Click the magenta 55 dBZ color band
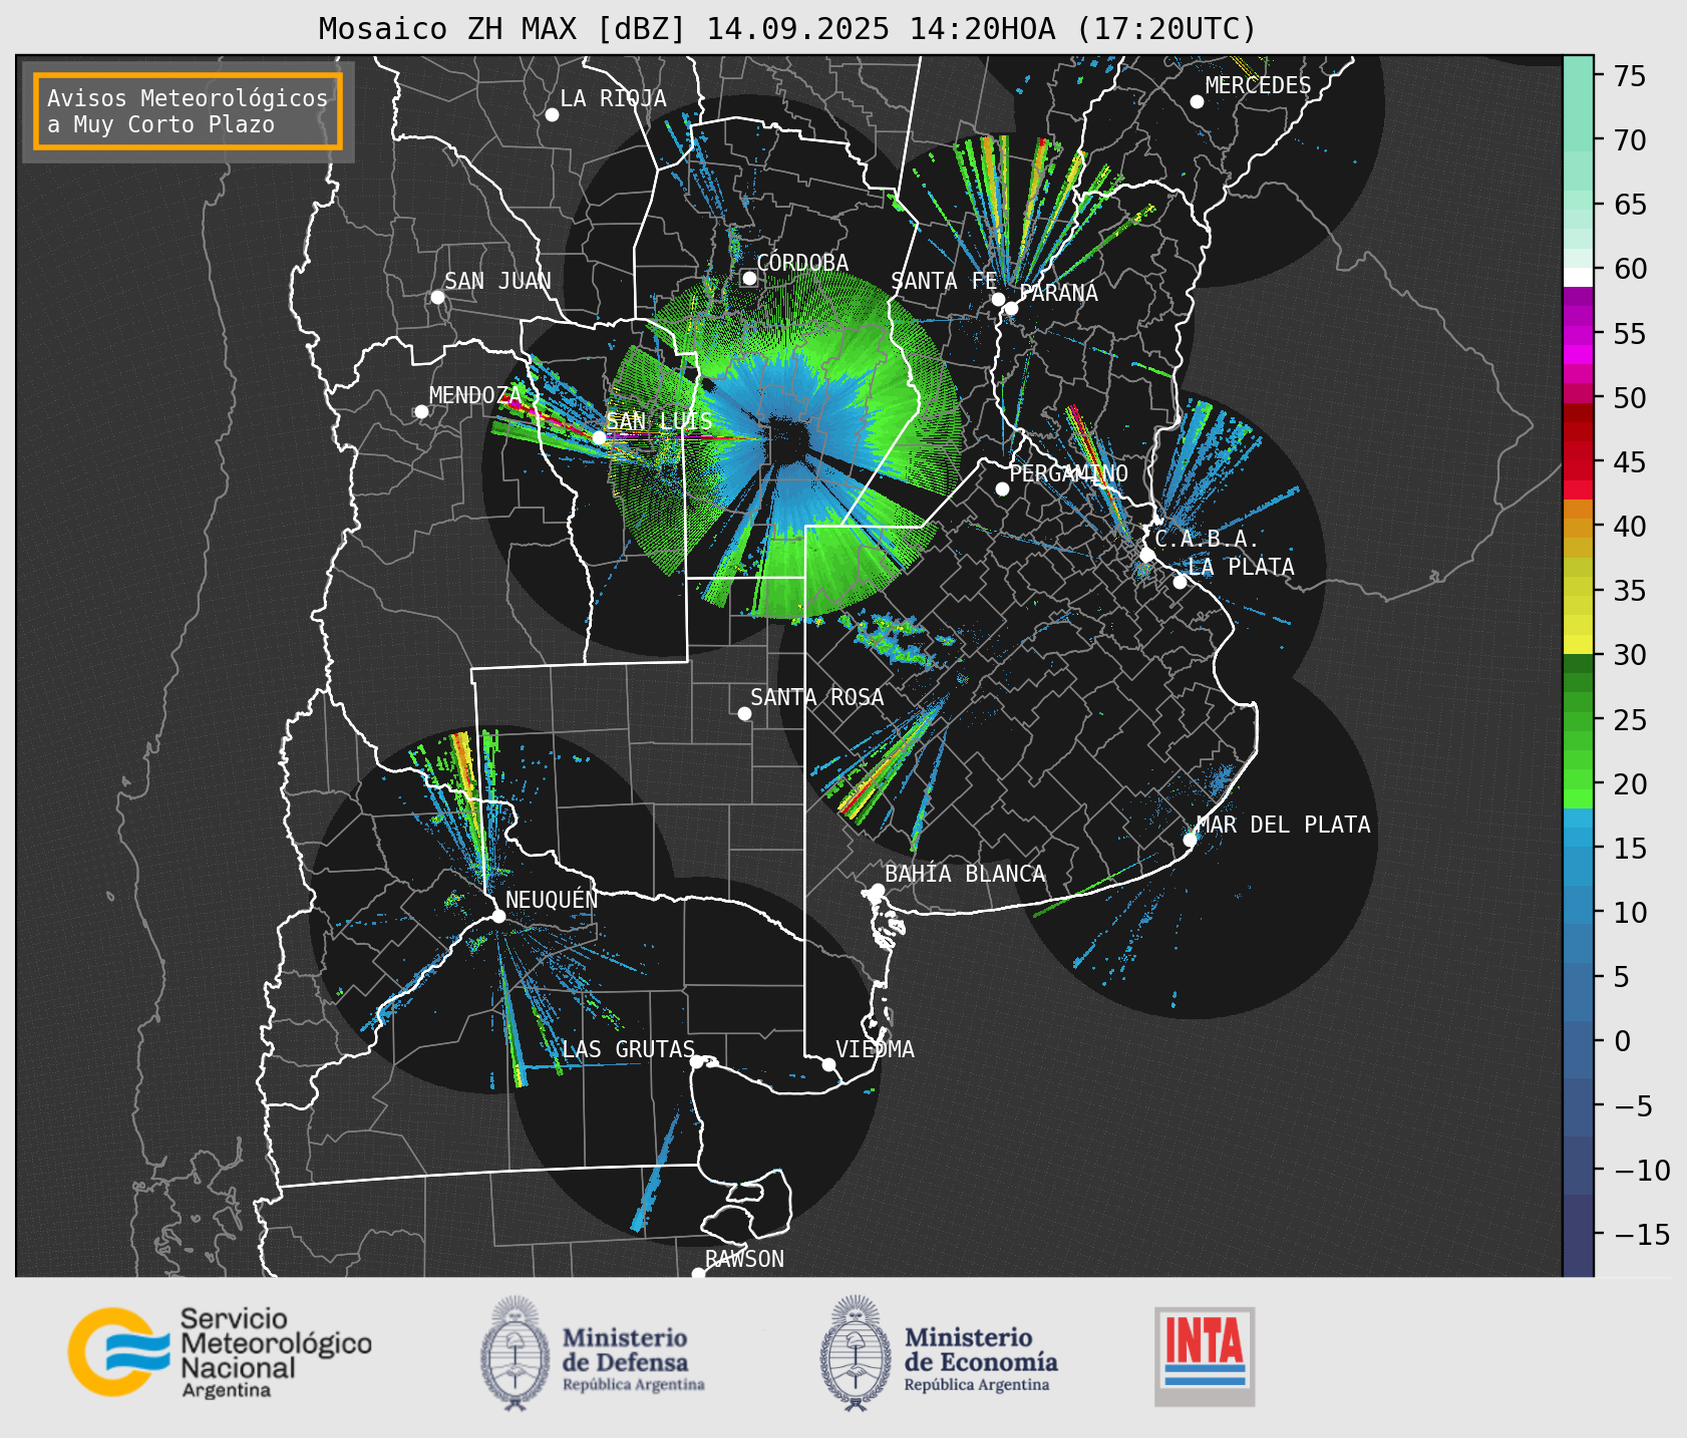 point(1577,334)
